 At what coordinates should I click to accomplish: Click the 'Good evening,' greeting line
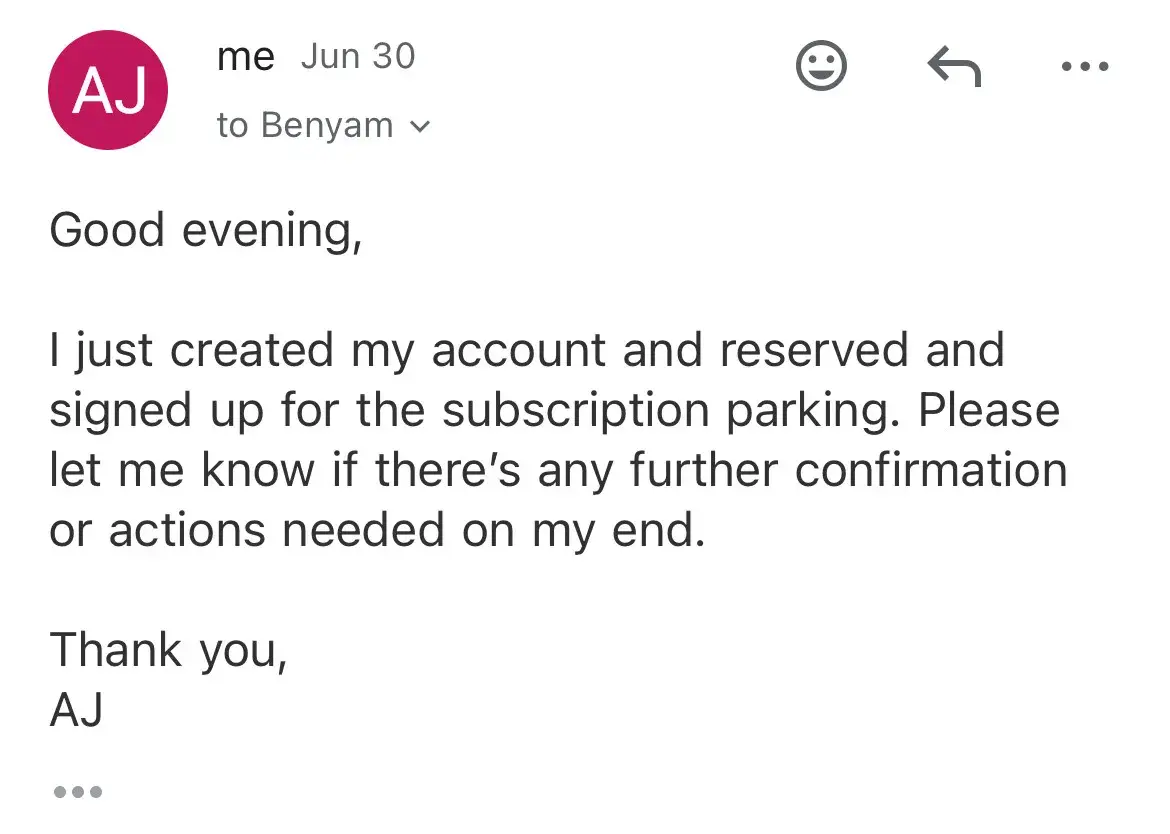click(206, 230)
